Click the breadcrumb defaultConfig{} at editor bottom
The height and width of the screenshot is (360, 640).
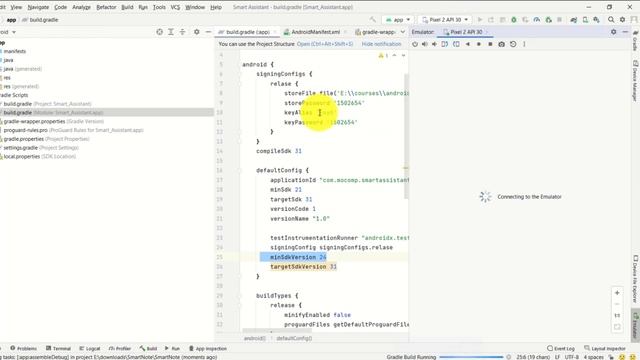(x=294, y=338)
